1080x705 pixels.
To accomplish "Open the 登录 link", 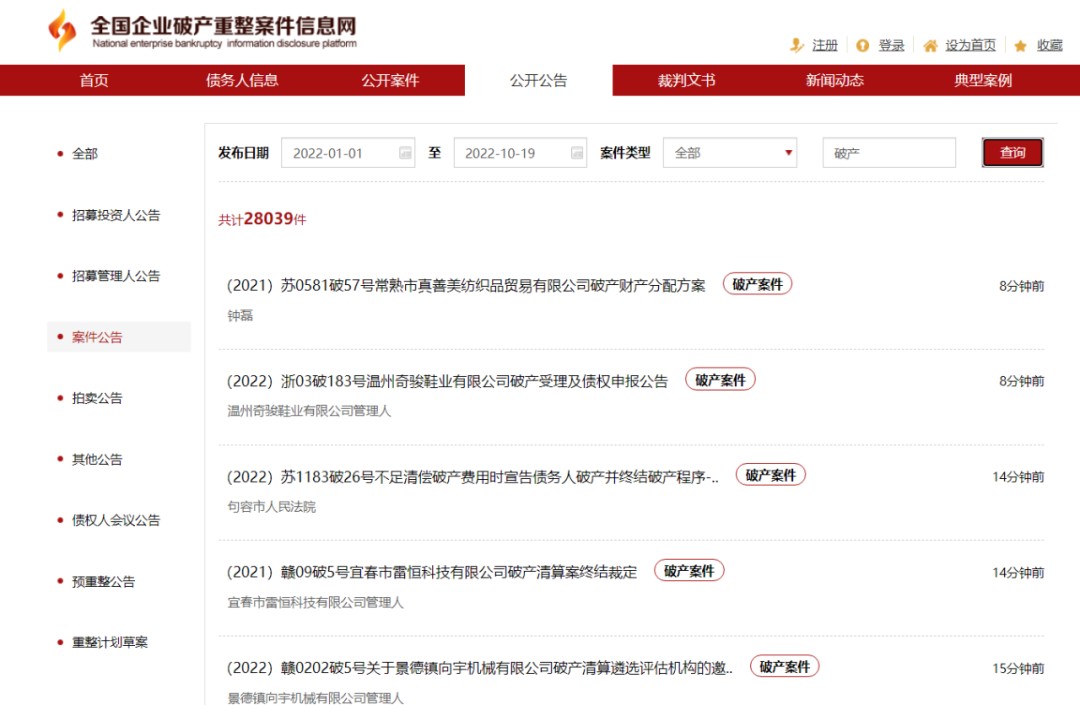I will (x=891, y=45).
